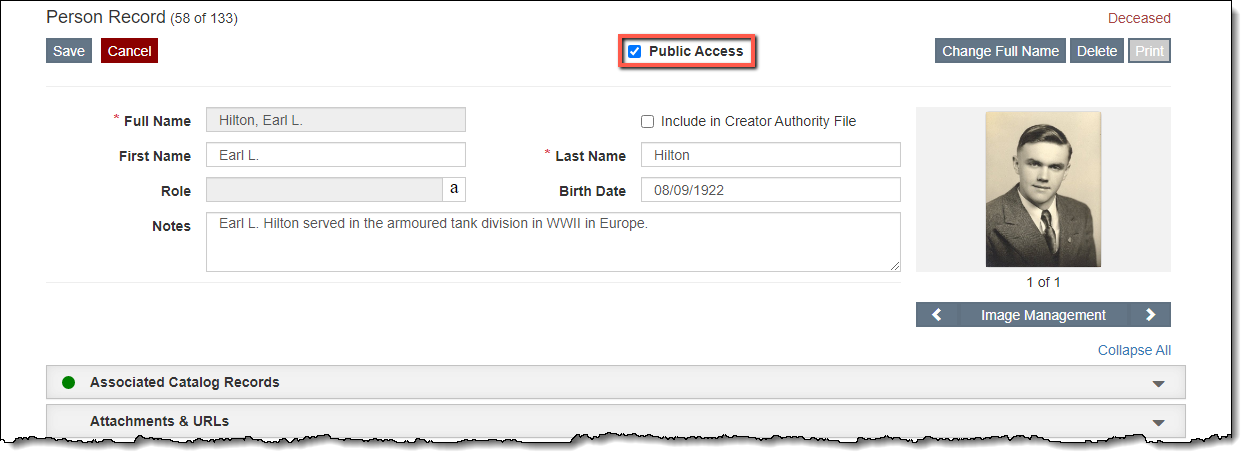
Task: Delete this person record
Action: 1097,51
